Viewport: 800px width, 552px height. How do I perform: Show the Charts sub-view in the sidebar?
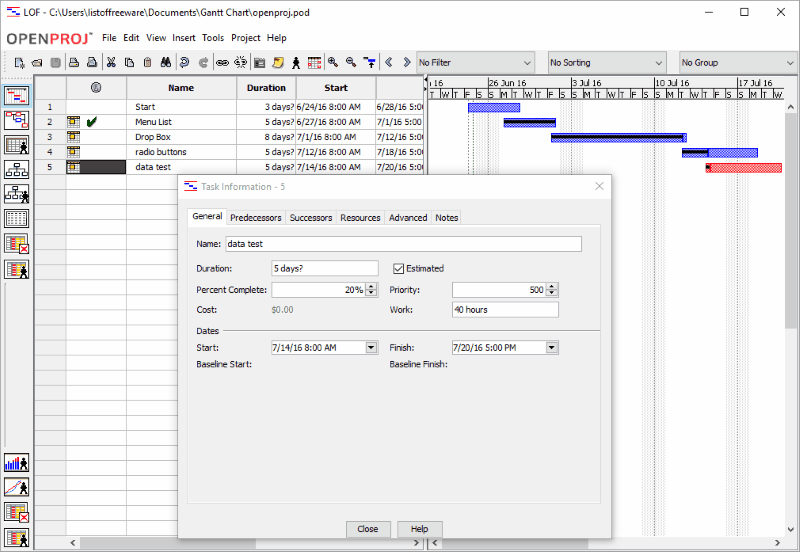[x=17, y=488]
